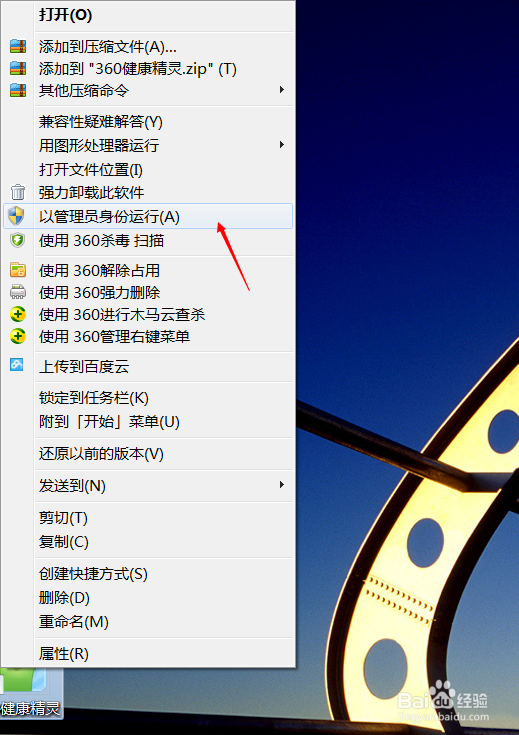Select 使用 360强力删除 entry
The image size is (519, 735).
tap(148, 292)
